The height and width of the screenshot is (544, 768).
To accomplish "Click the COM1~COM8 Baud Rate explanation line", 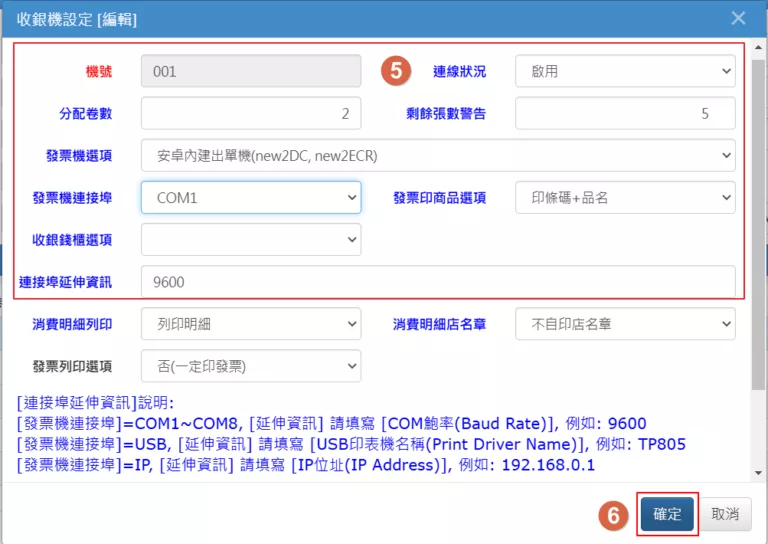I will pos(332,424).
